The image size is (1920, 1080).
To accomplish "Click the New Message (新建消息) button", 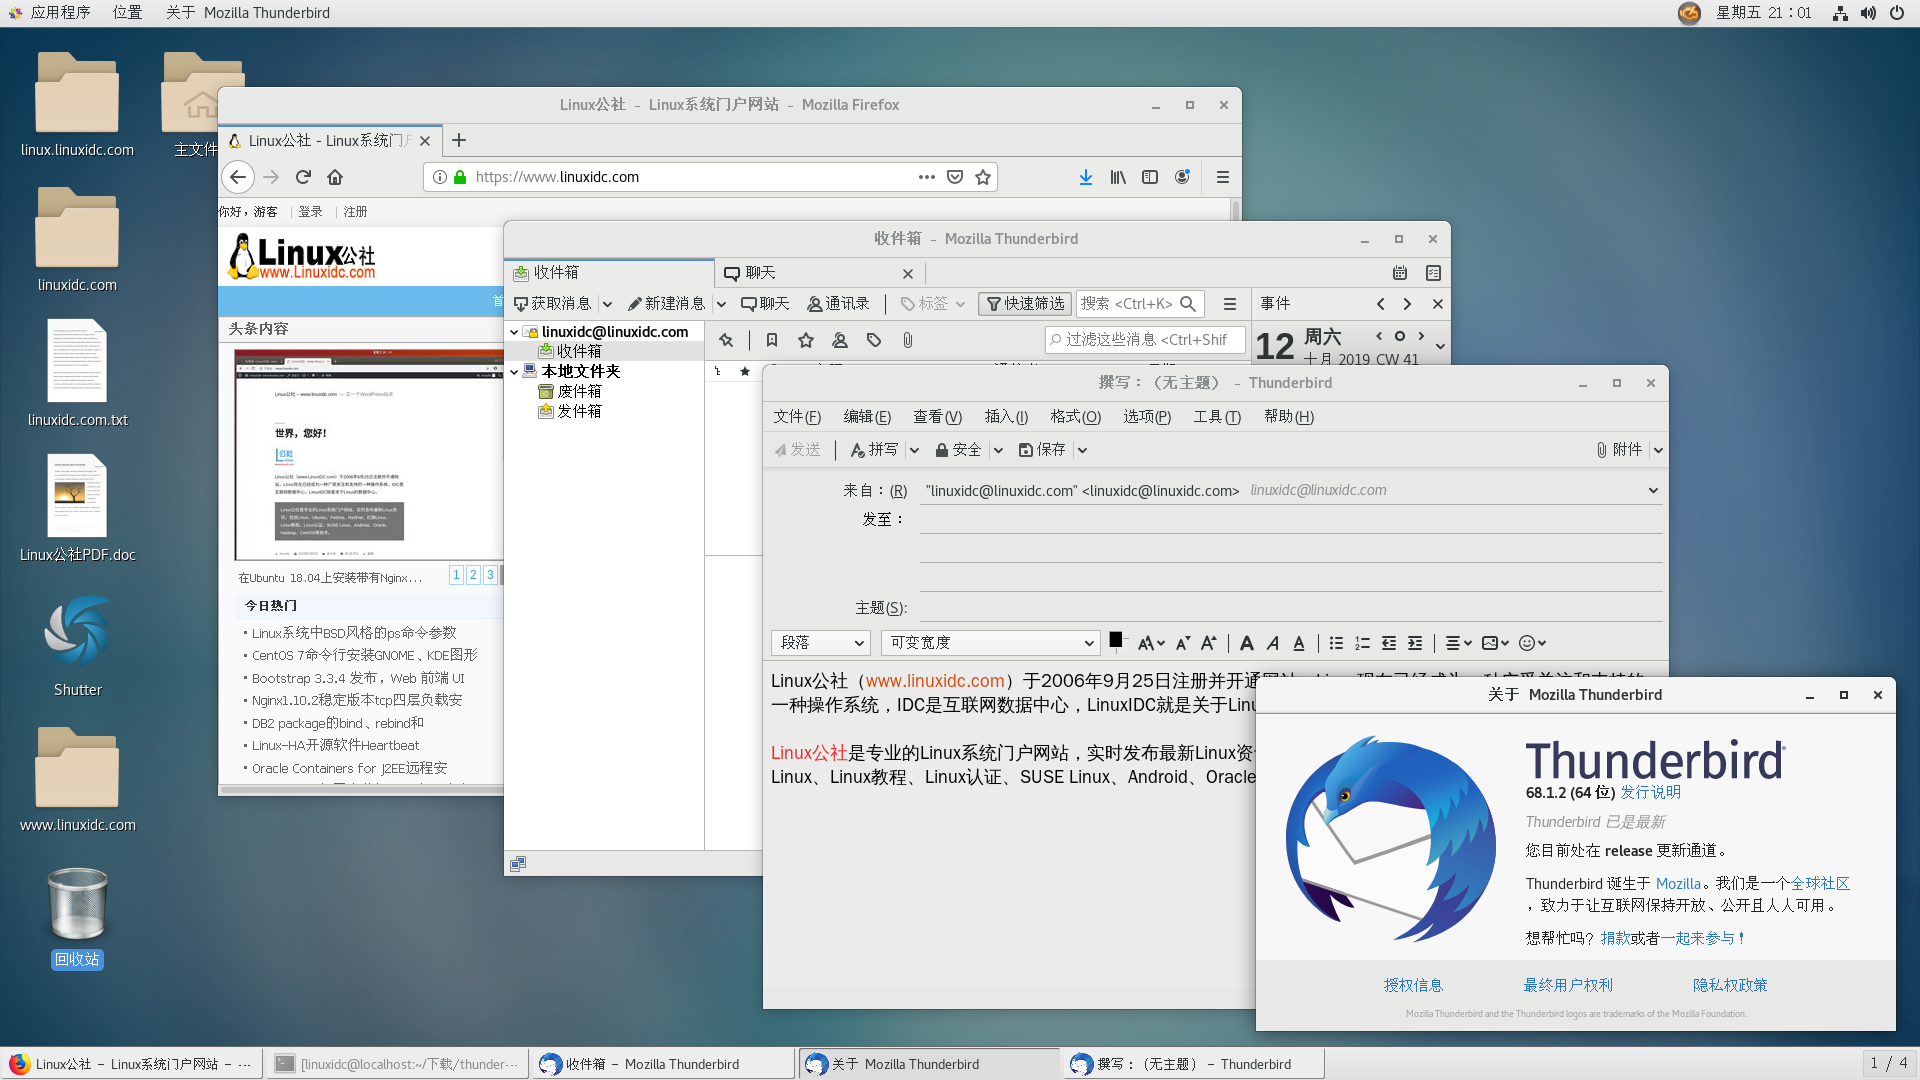I will (666, 304).
